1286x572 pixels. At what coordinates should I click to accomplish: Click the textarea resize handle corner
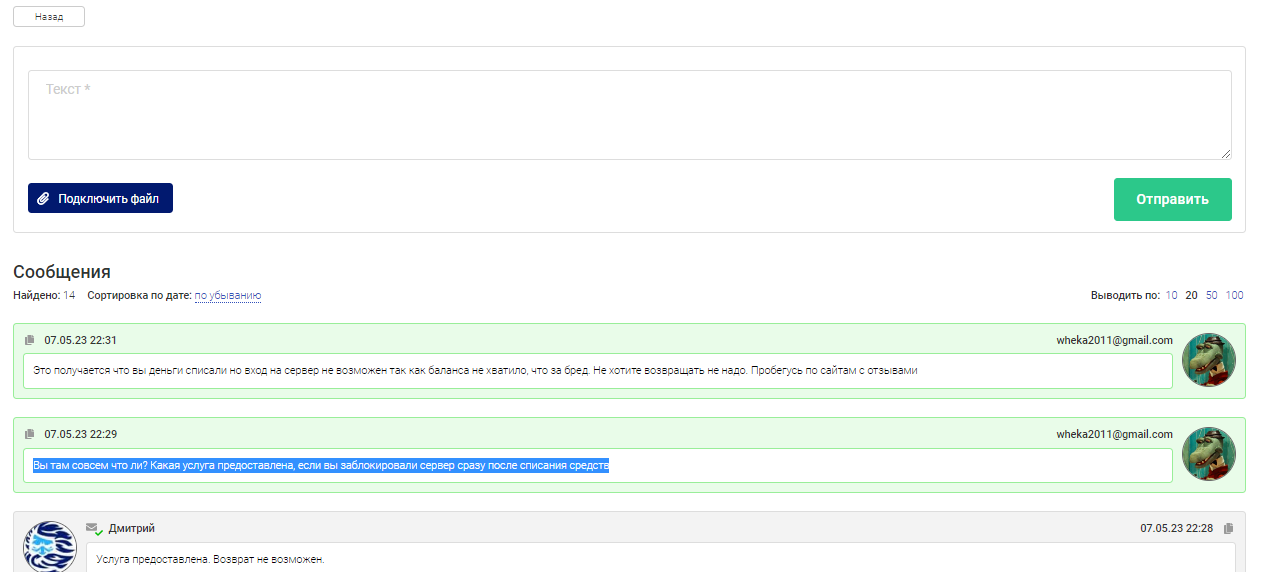tap(1225, 154)
